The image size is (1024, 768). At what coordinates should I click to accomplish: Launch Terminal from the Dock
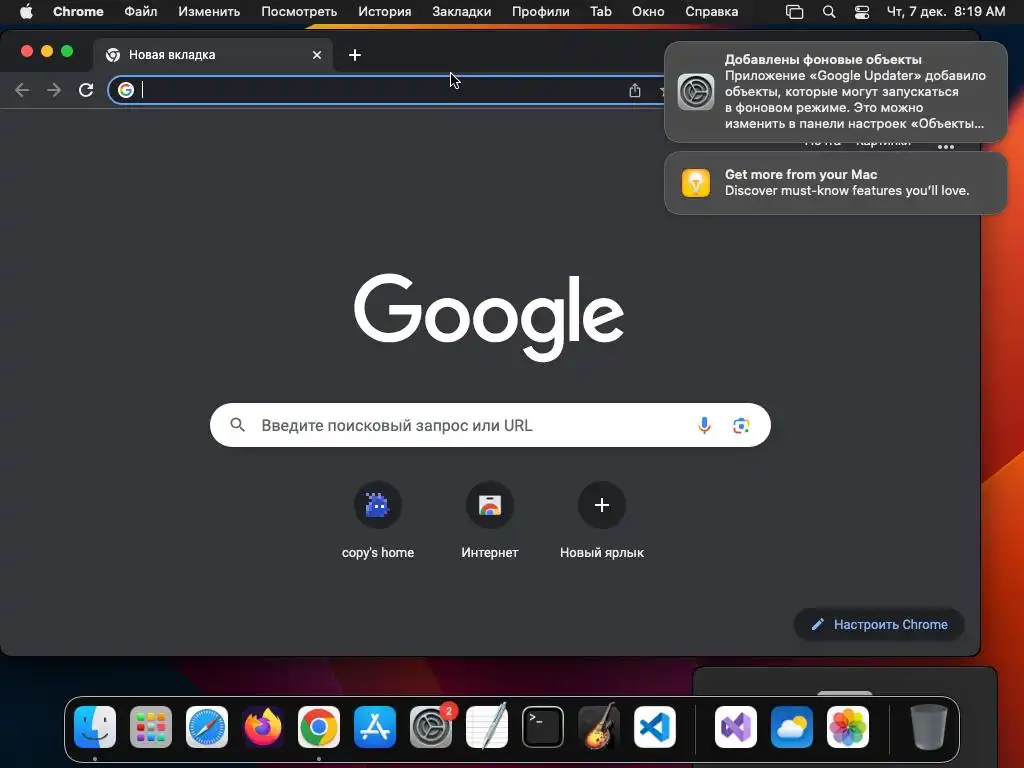click(x=543, y=727)
